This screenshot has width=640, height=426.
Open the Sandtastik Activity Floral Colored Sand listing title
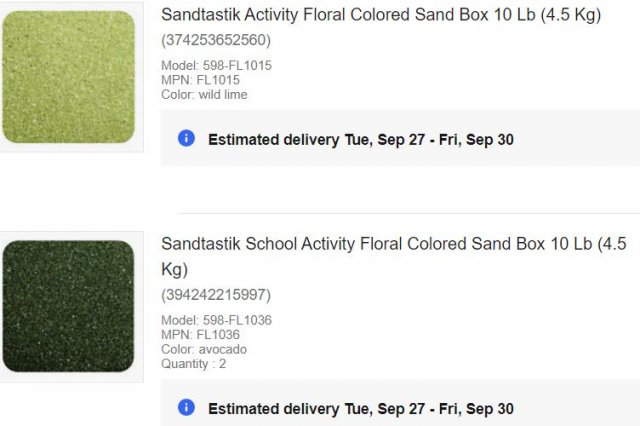coord(381,15)
